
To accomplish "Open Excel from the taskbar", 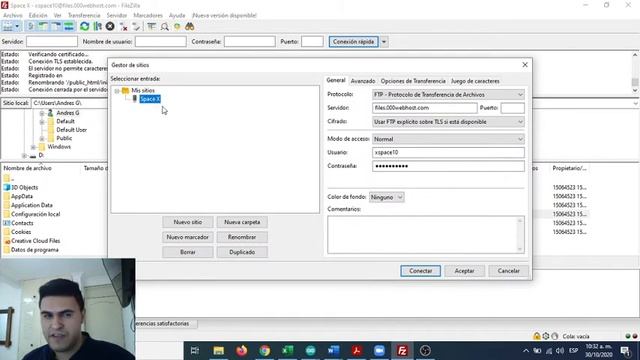I will point(288,351).
